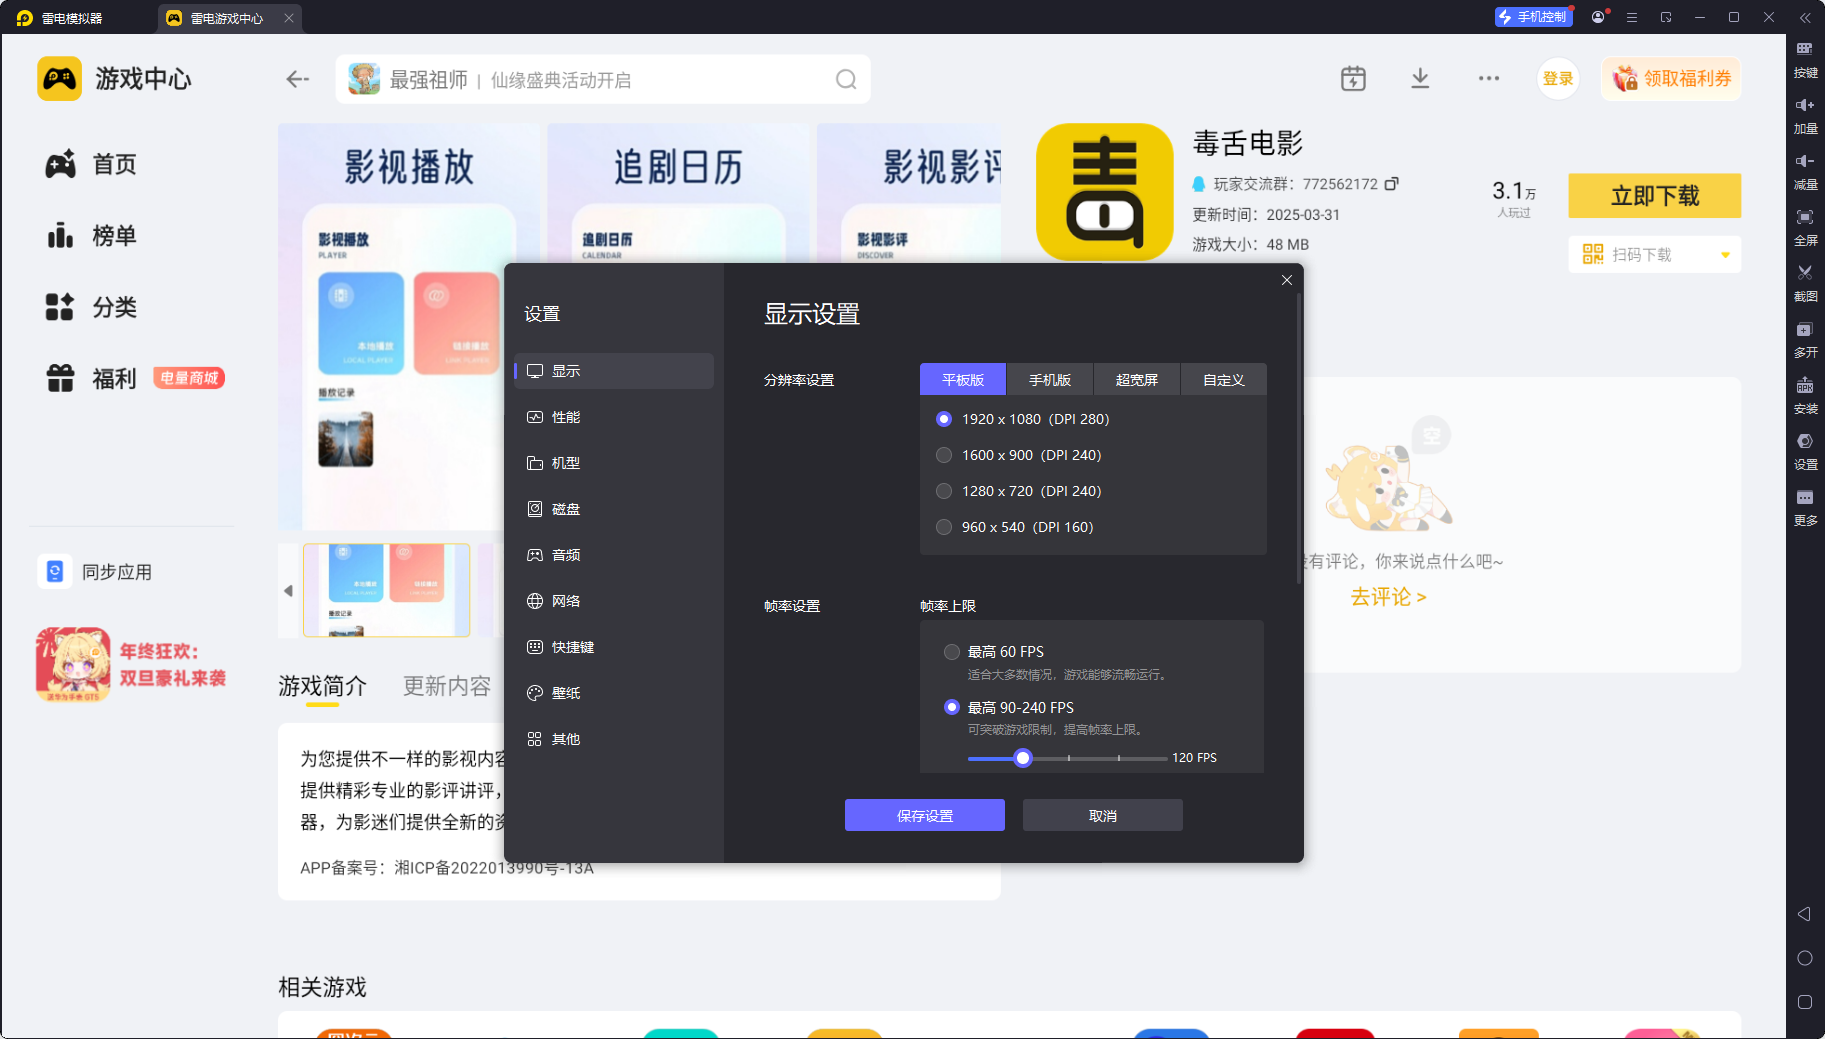Open the 音频 settings category

(x=614, y=555)
